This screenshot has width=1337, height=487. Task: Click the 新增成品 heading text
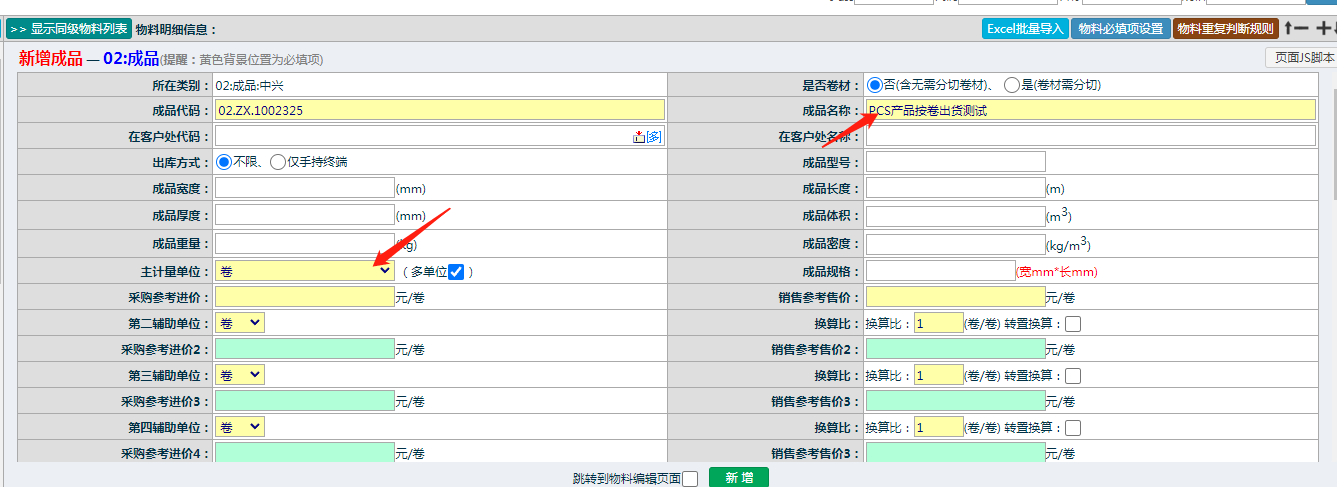[x=51, y=59]
